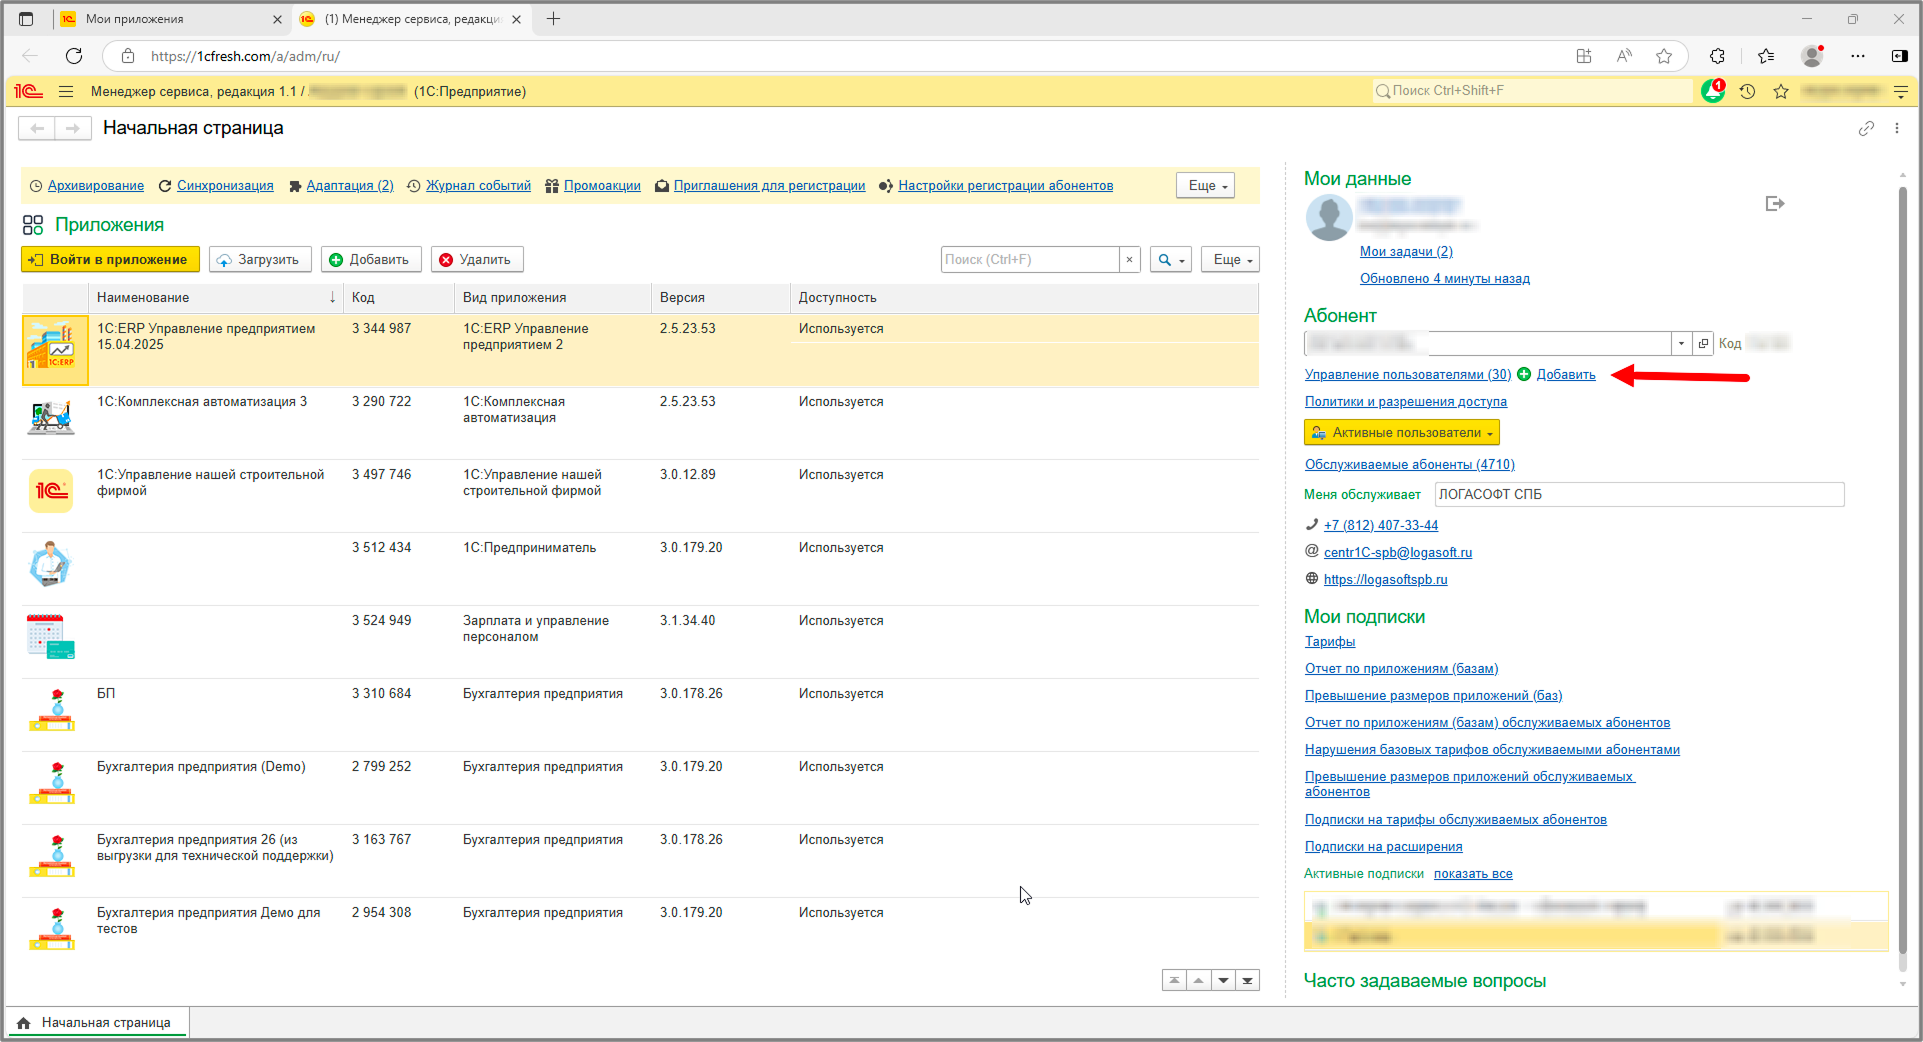1923x1042 pixels.
Task: Open the Активные пользователи dropdown
Action: (1402, 433)
